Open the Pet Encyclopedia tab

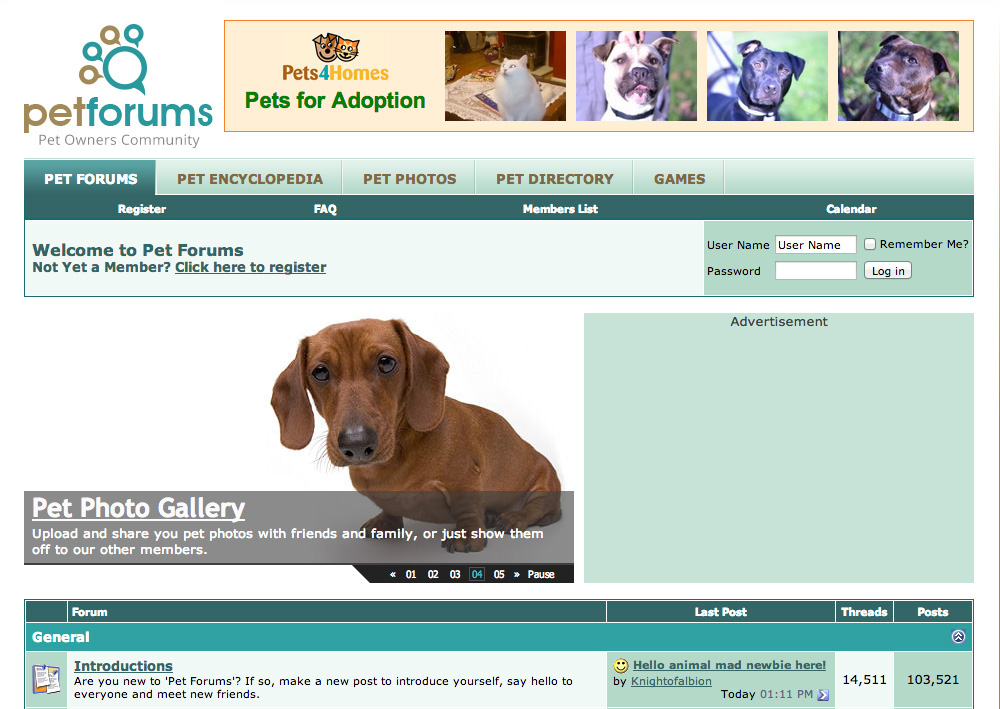[250, 179]
